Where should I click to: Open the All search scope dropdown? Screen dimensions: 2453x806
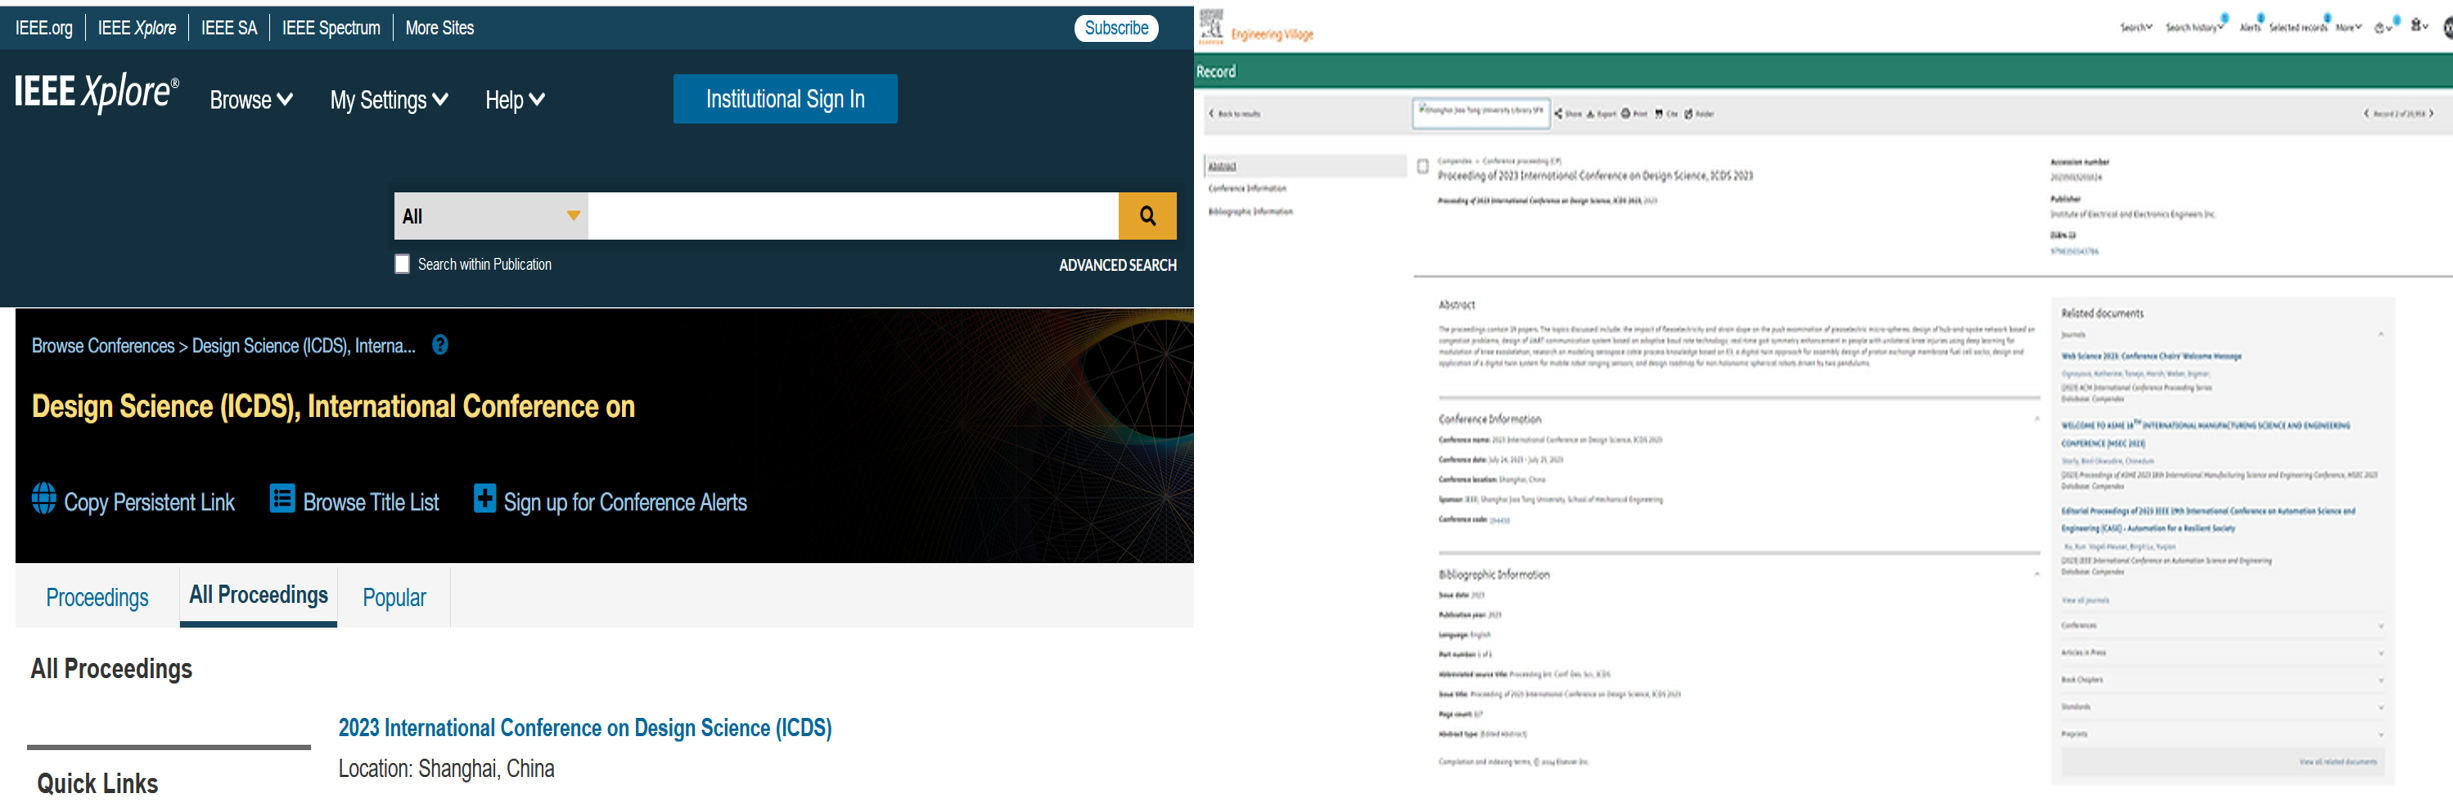point(490,216)
